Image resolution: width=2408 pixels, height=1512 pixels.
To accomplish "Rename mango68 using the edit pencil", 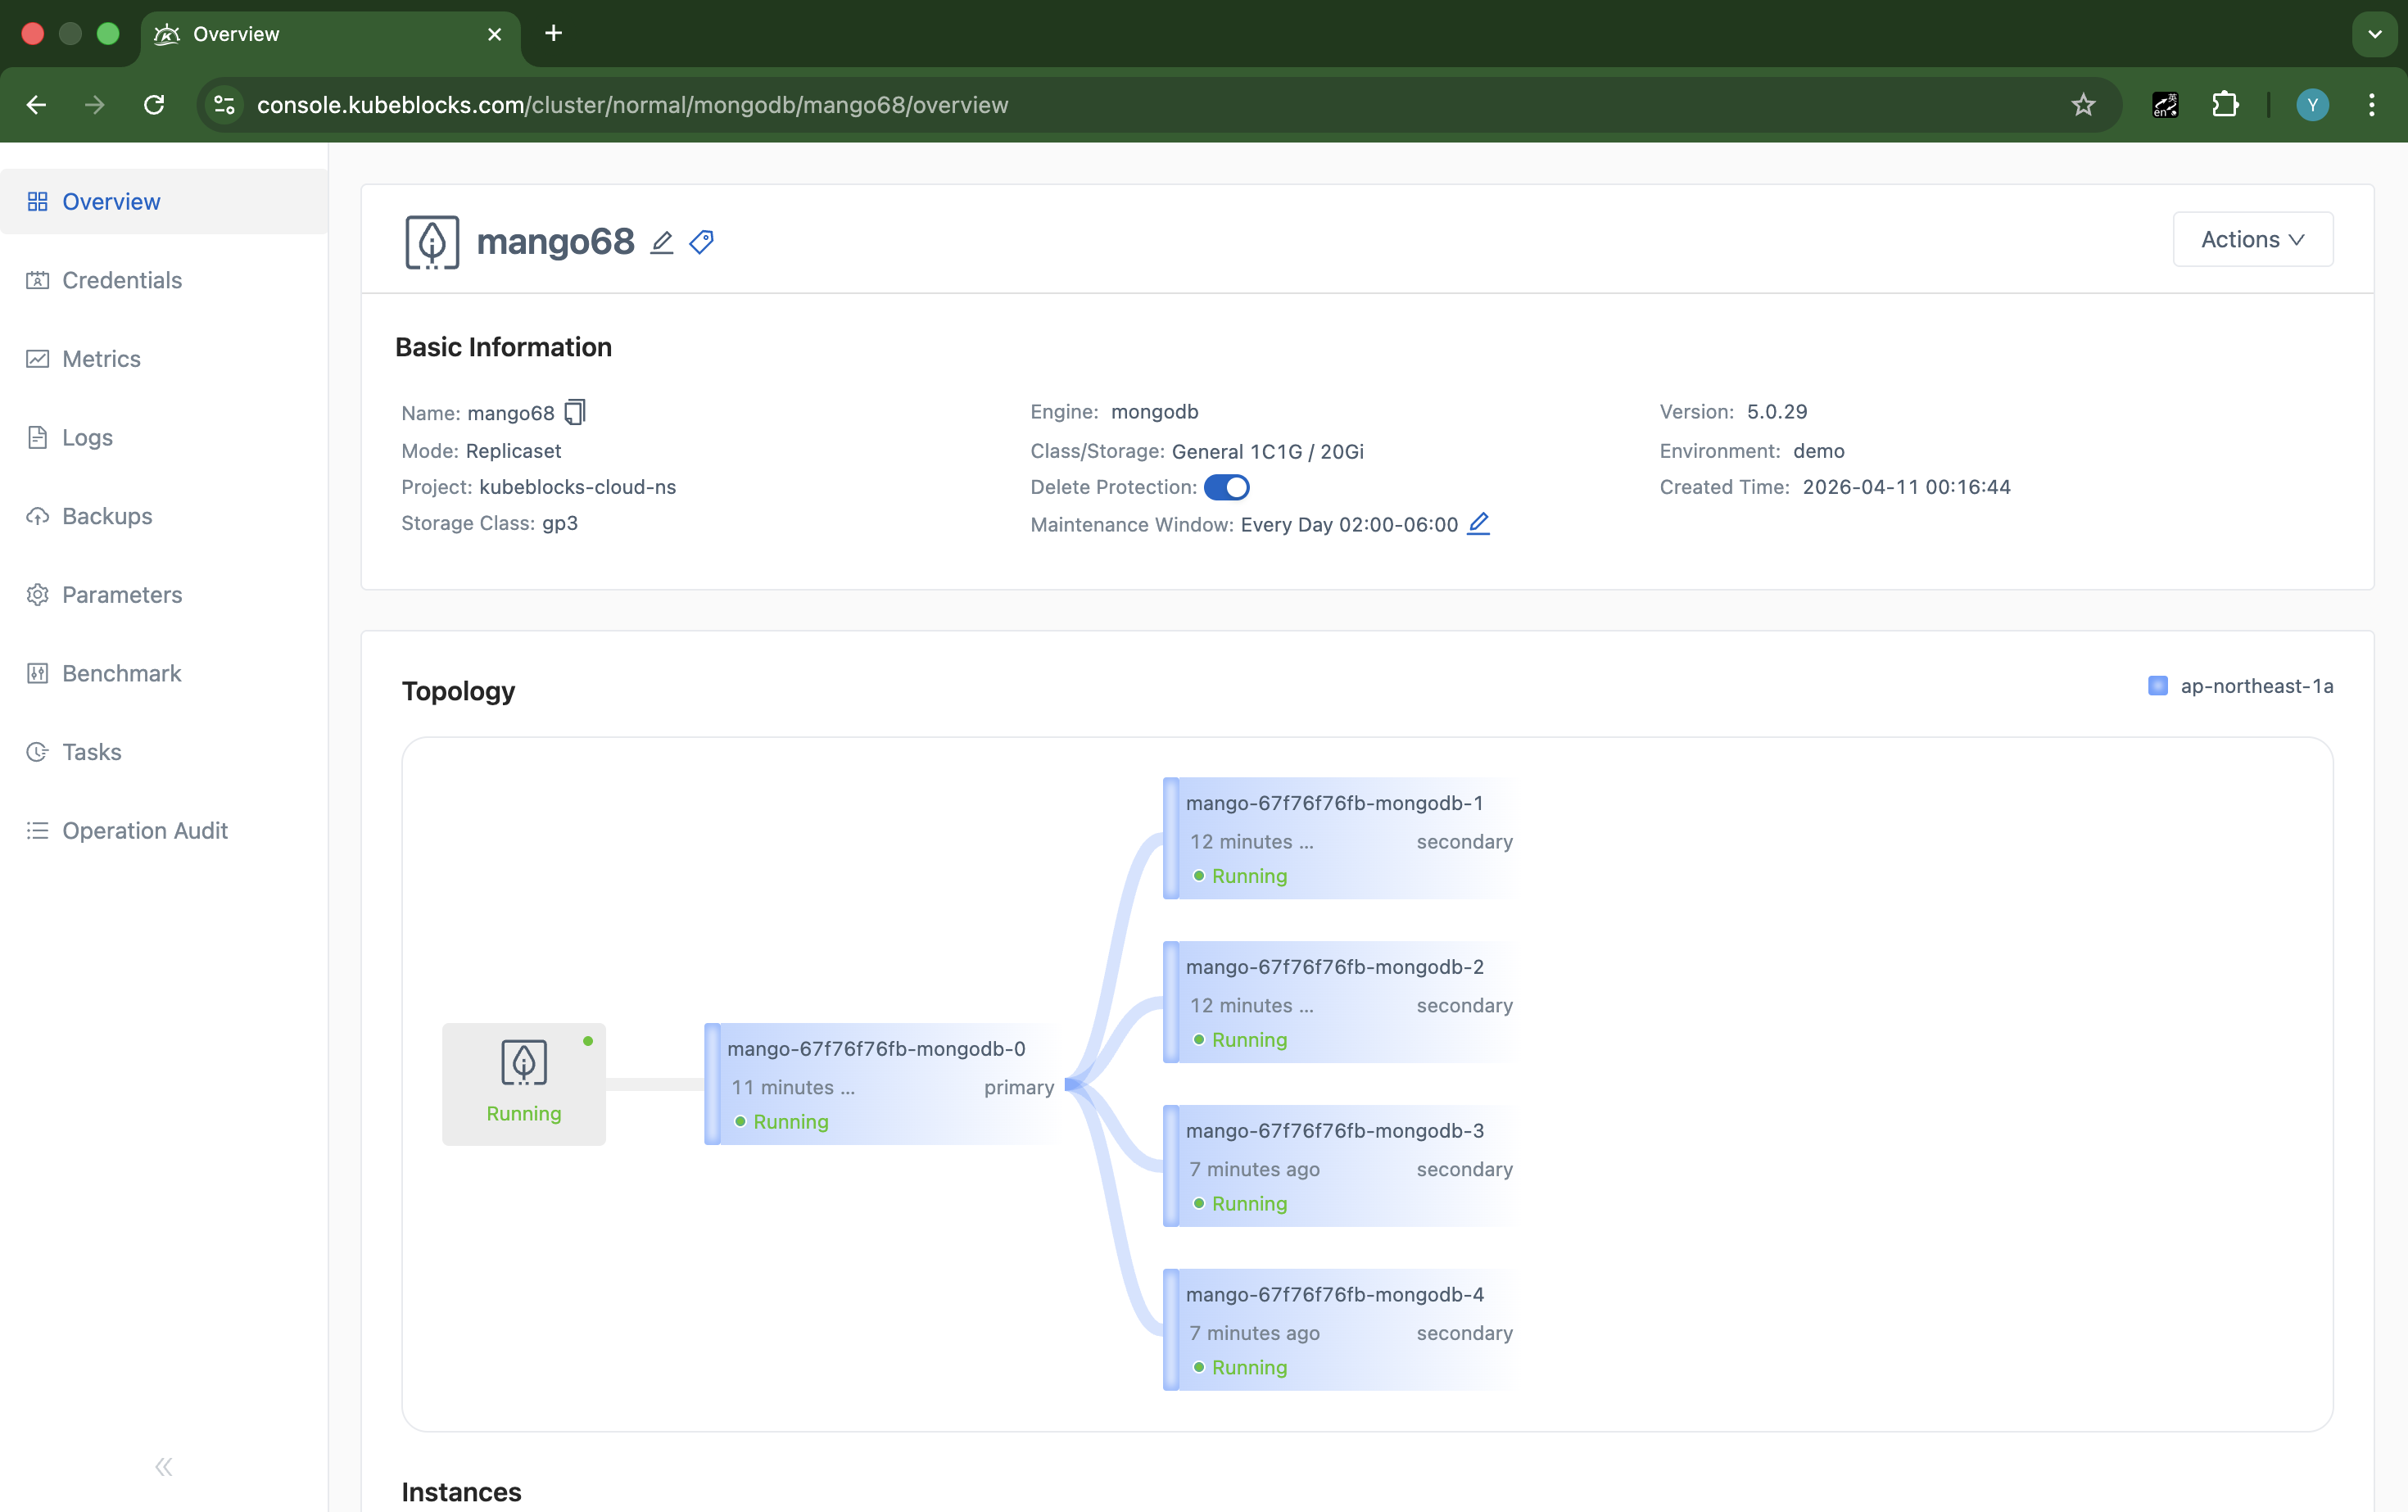I will pyautogui.click(x=662, y=242).
